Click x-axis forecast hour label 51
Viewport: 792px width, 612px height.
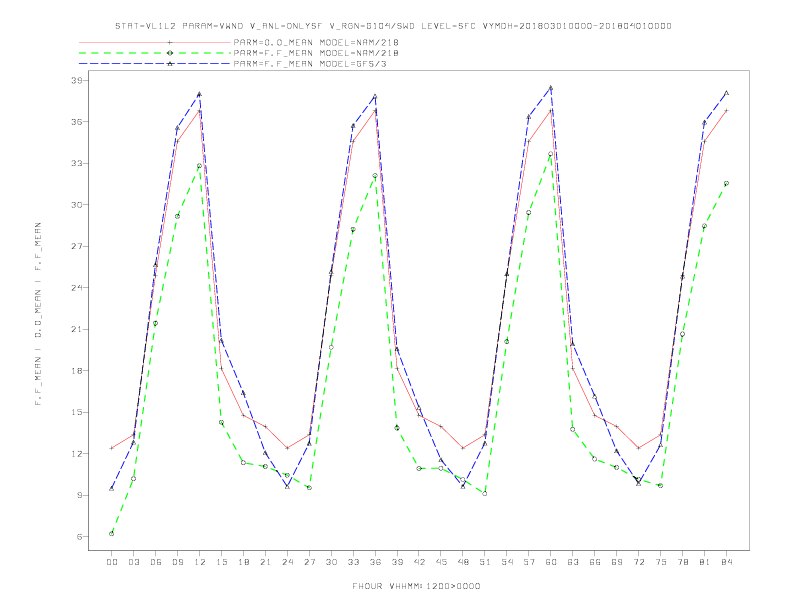485,562
